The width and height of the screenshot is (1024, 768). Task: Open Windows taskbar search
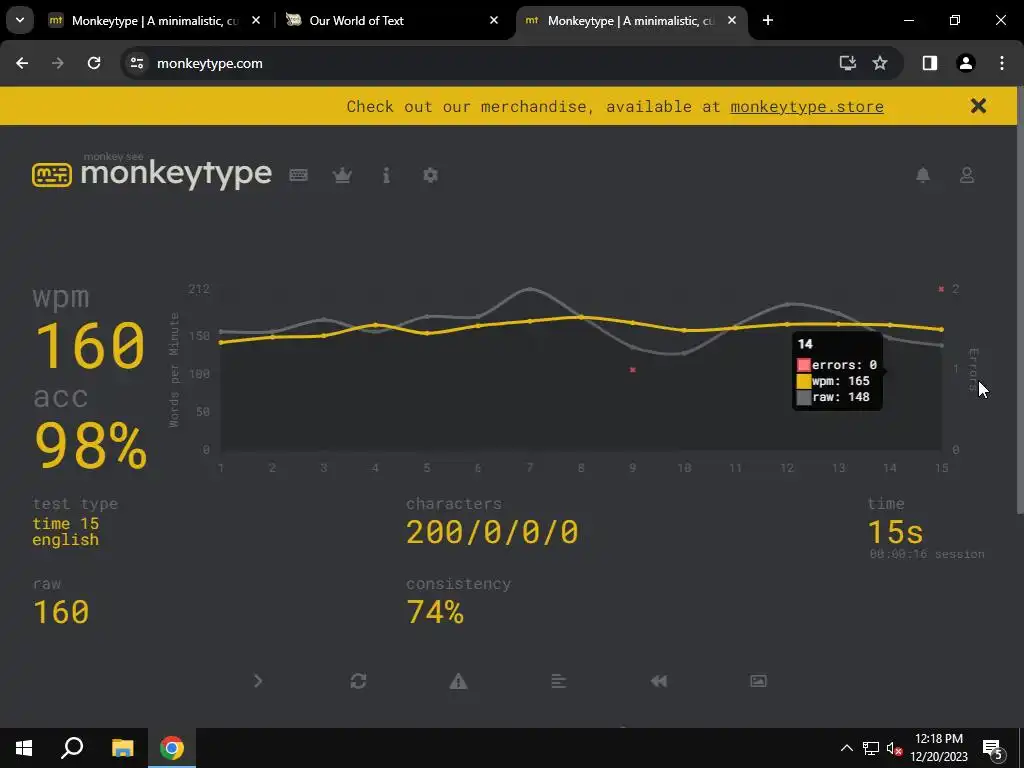72,748
